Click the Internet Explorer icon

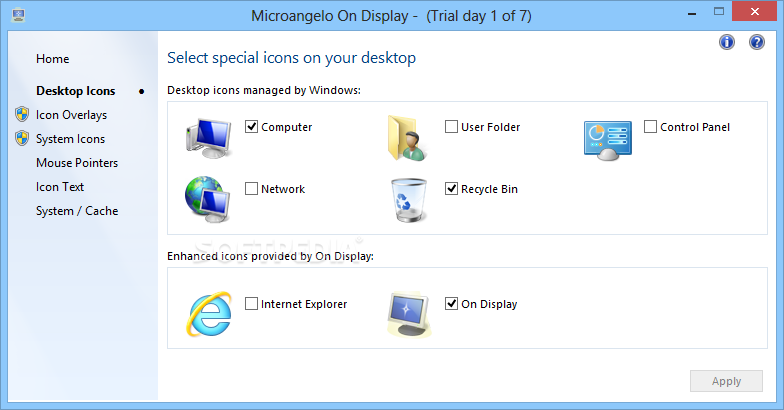tap(209, 314)
